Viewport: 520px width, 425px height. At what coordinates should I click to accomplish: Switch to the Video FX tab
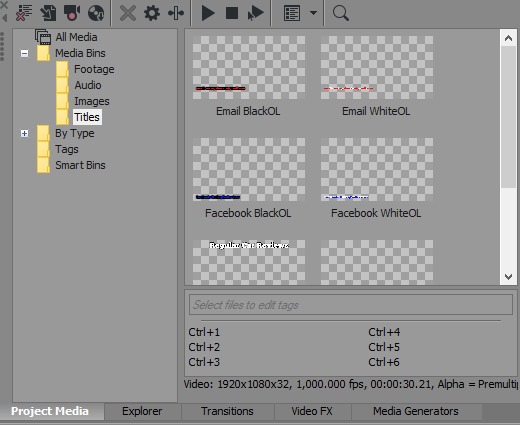pos(312,411)
